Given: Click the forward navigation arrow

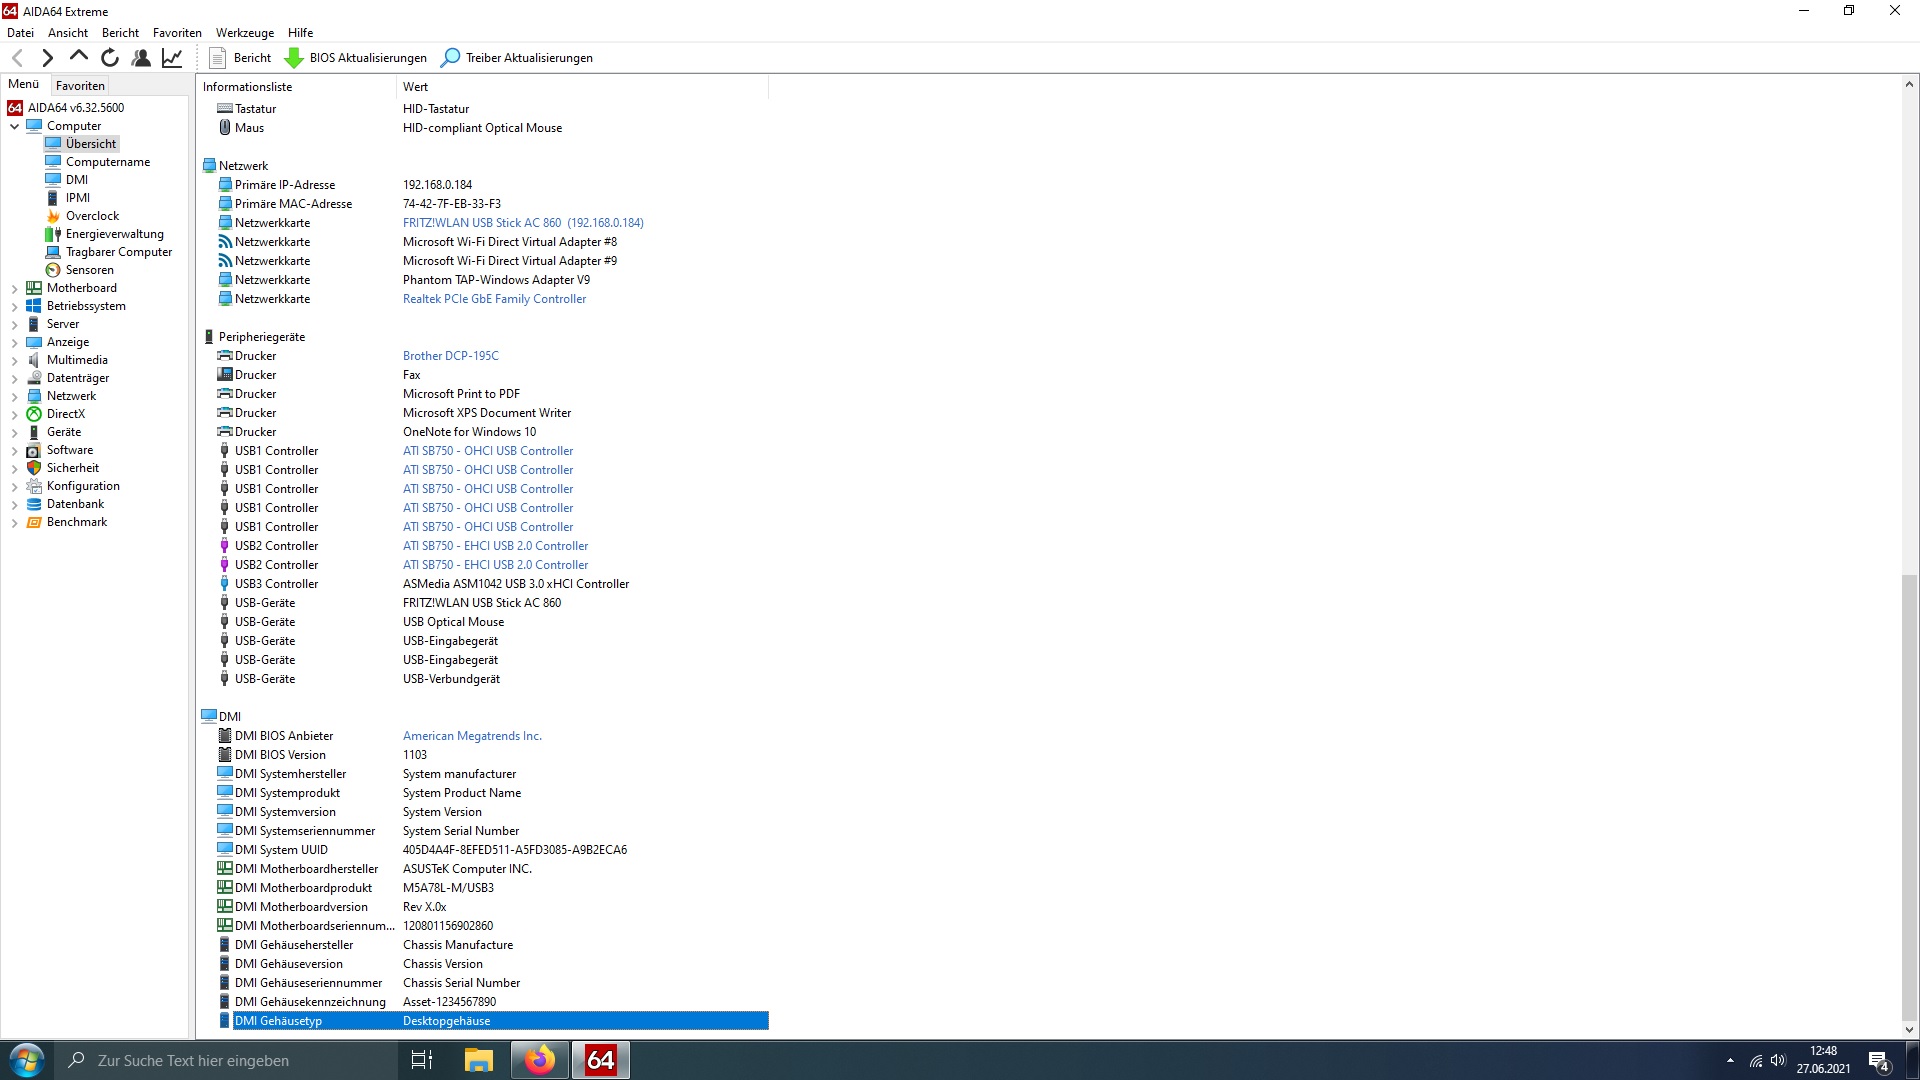Looking at the screenshot, I should (x=47, y=58).
